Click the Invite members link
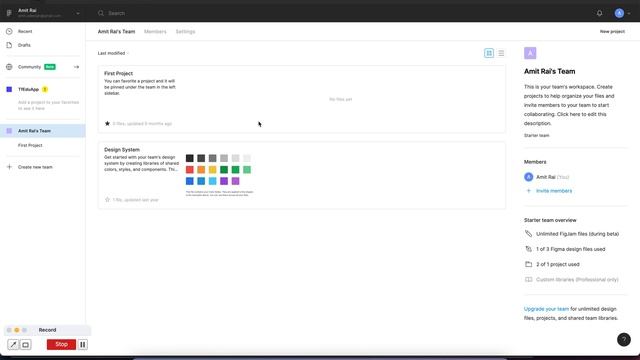This screenshot has height=360, width=640. (554, 191)
